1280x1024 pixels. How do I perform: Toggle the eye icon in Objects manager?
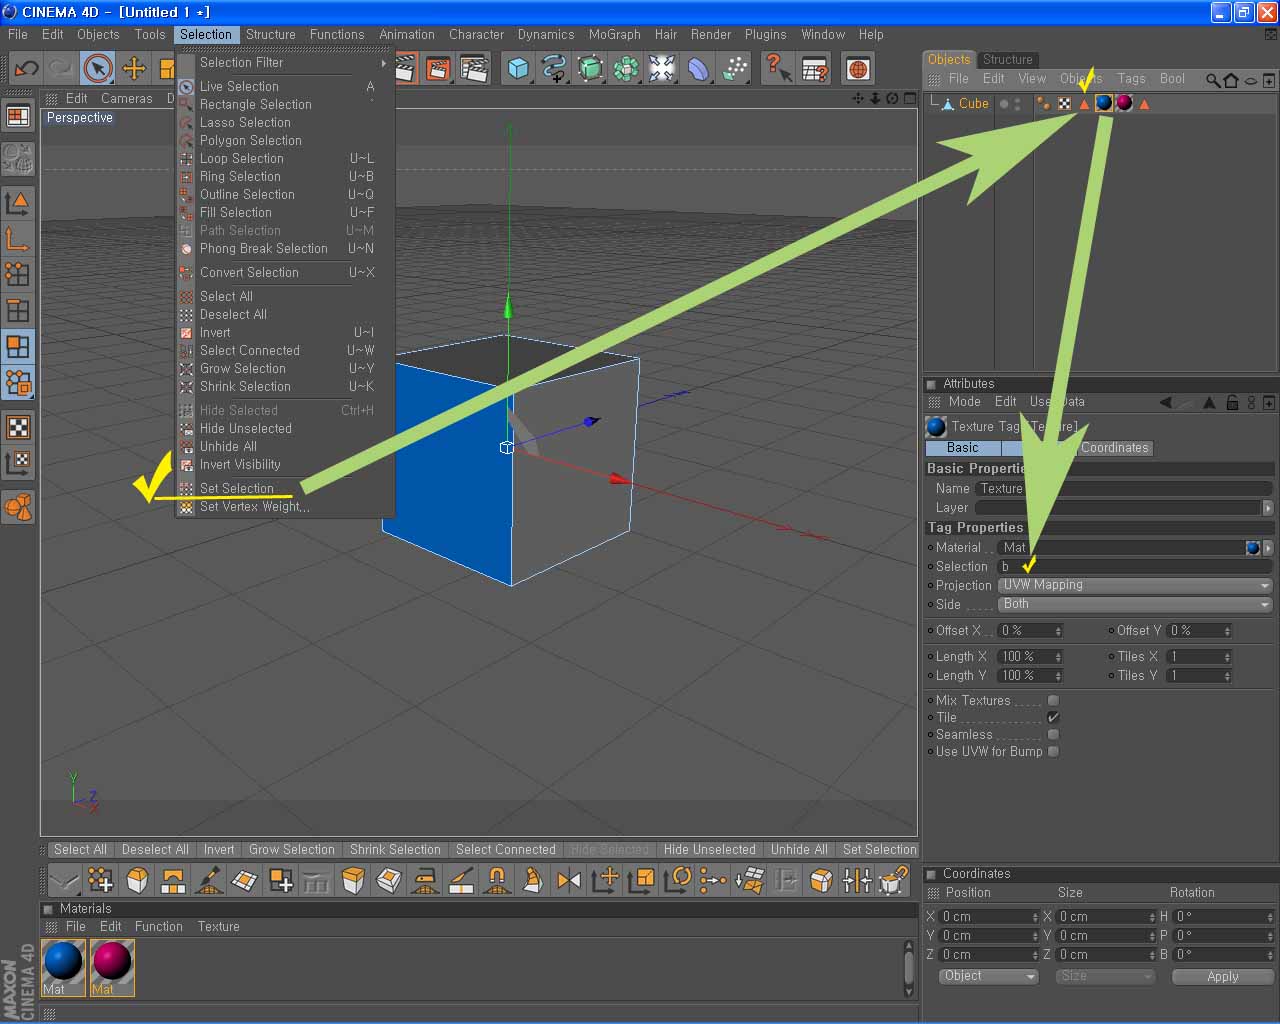tap(1250, 79)
